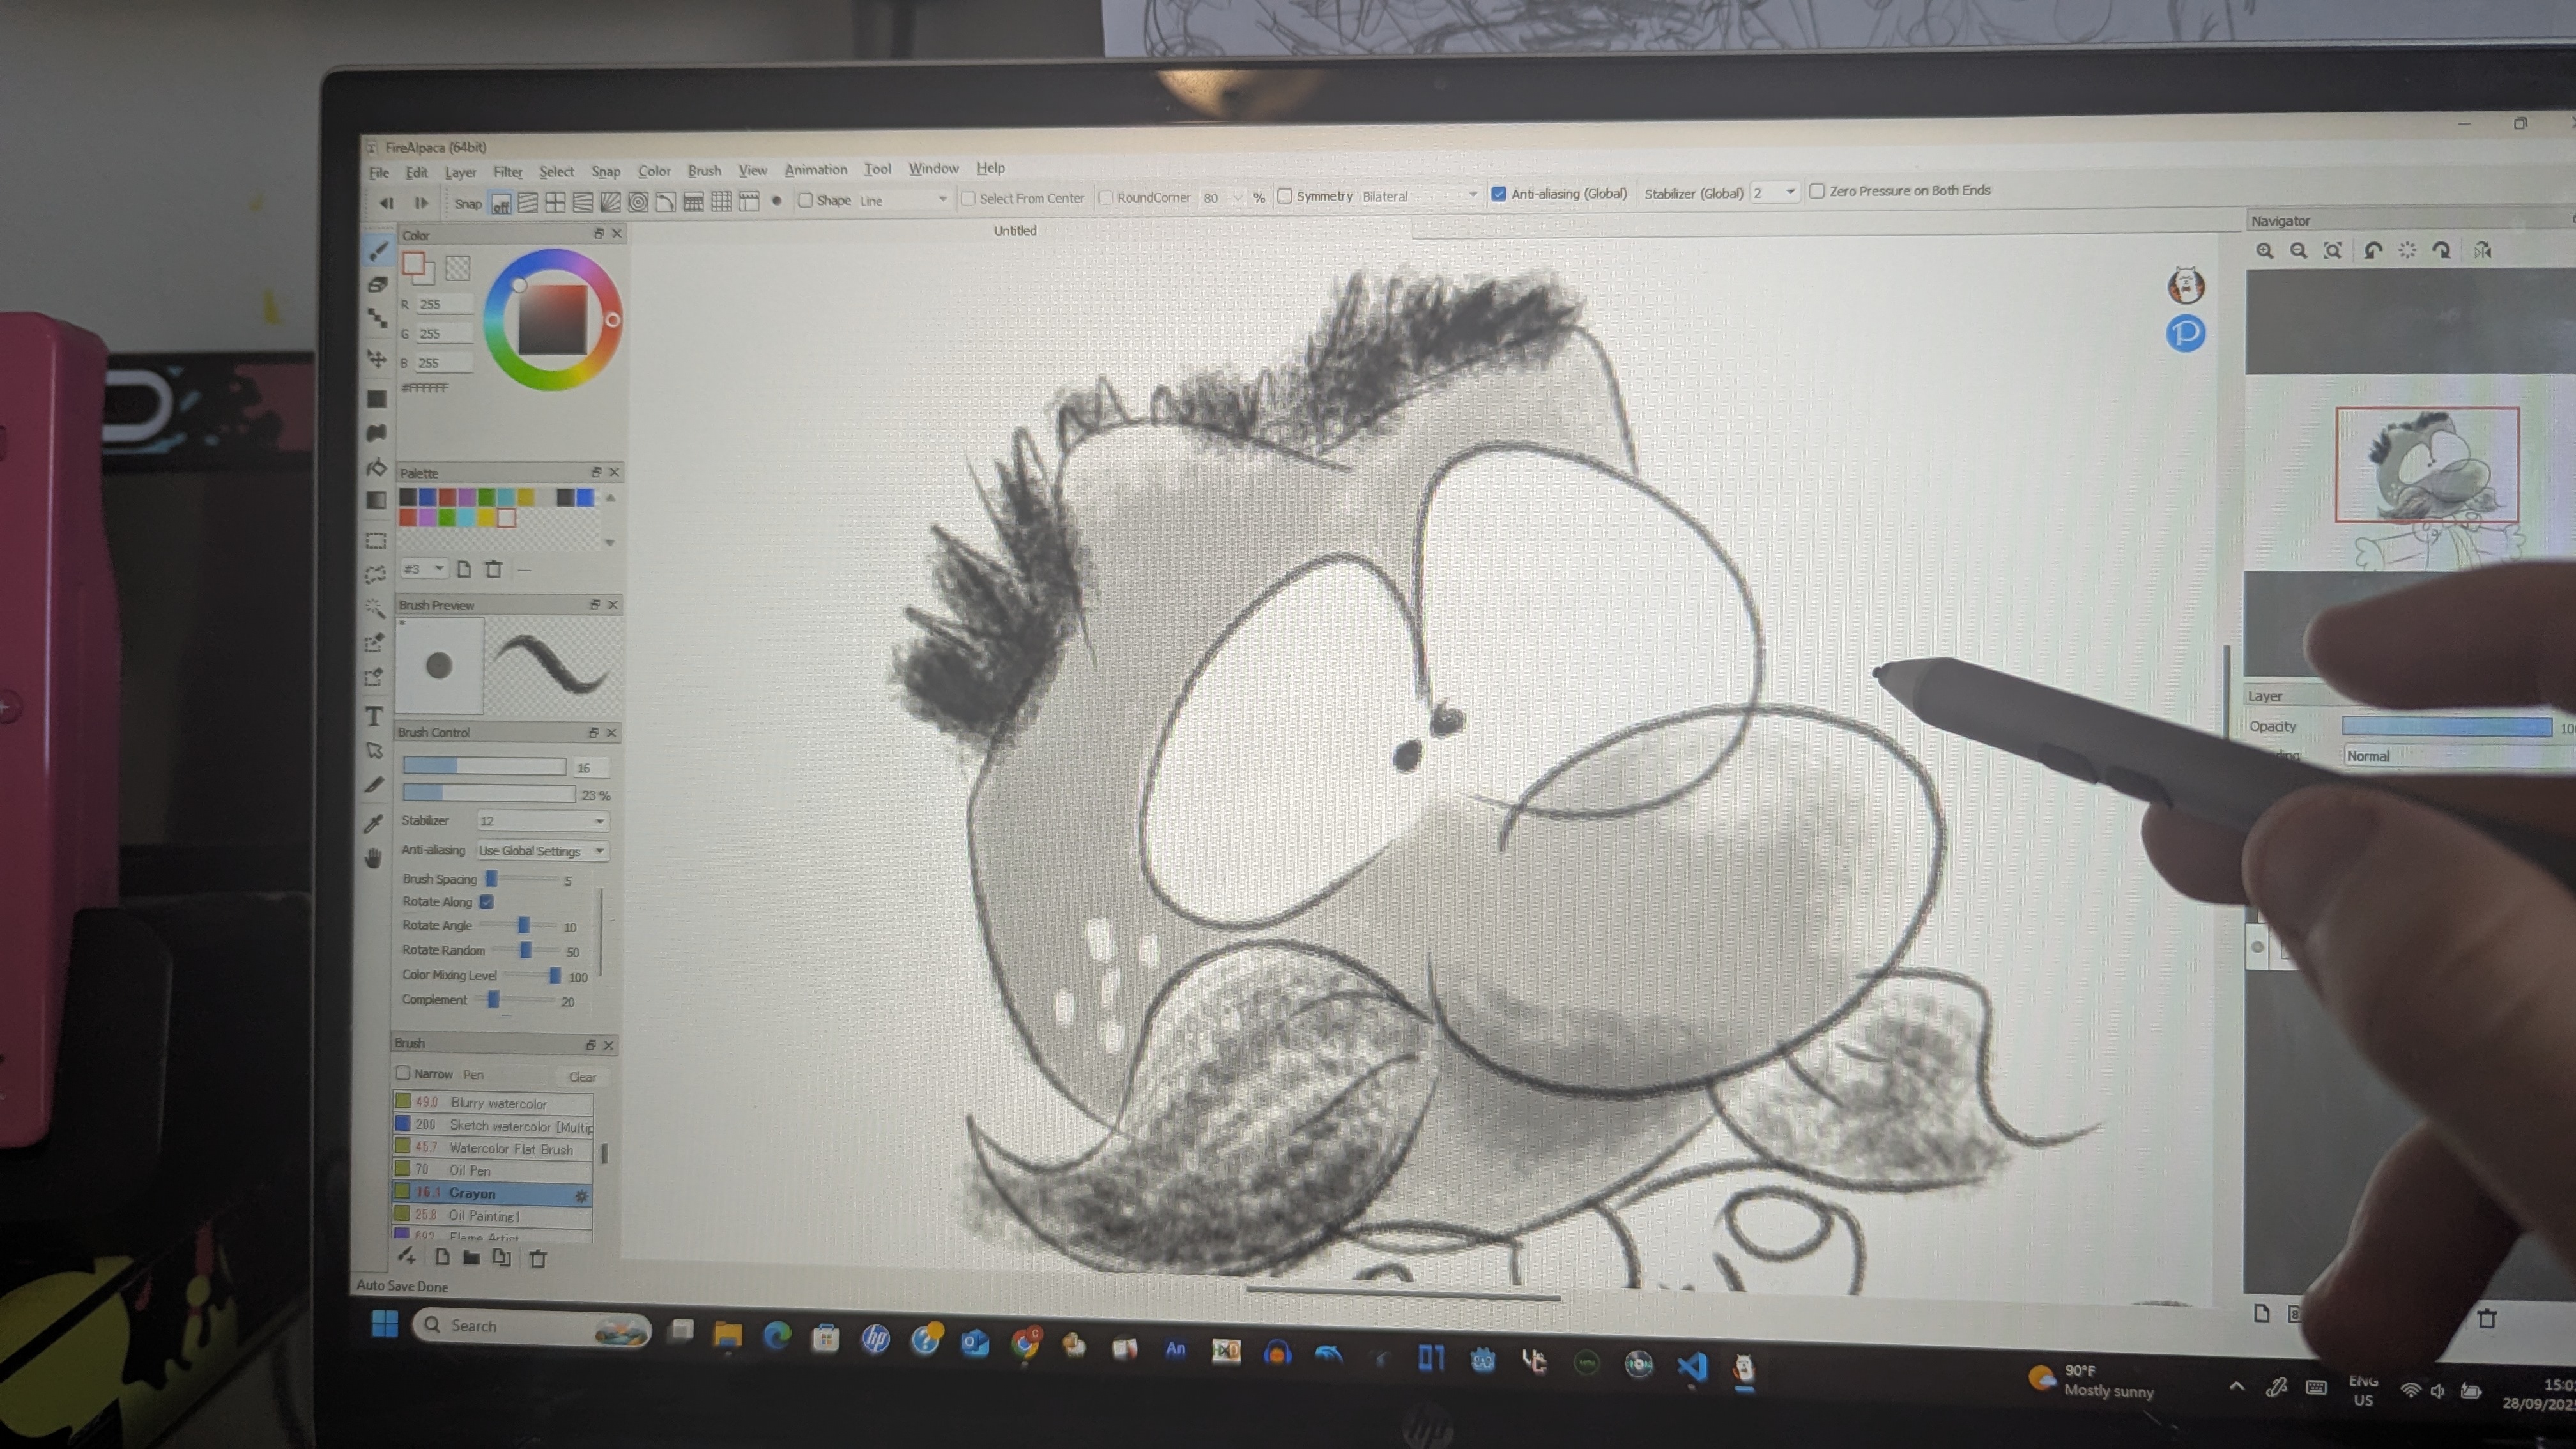Viewport: 2576px width, 1449px height.
Task: Select the Text tool
Action: pyautogui.click(x=374, y=716)
